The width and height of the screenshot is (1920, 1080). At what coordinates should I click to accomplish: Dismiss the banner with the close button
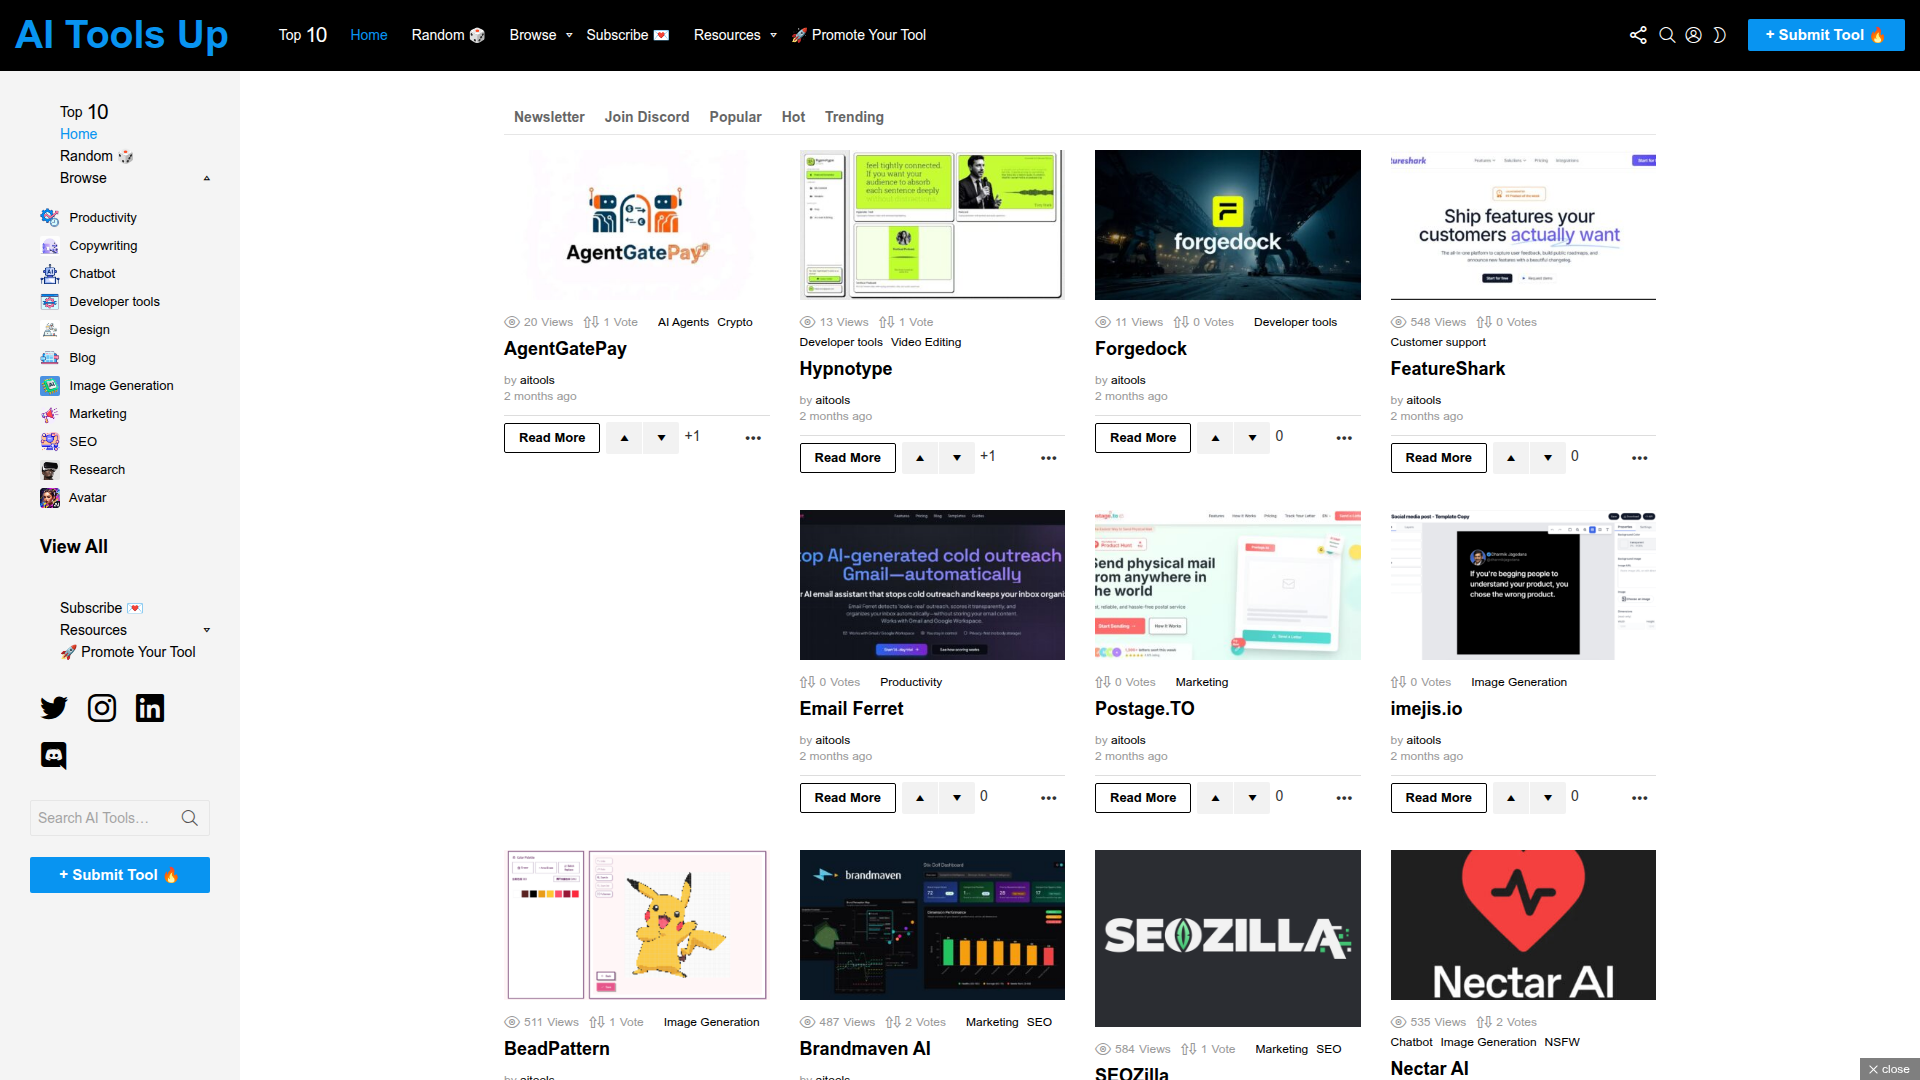click(x=1889, y=1069)
